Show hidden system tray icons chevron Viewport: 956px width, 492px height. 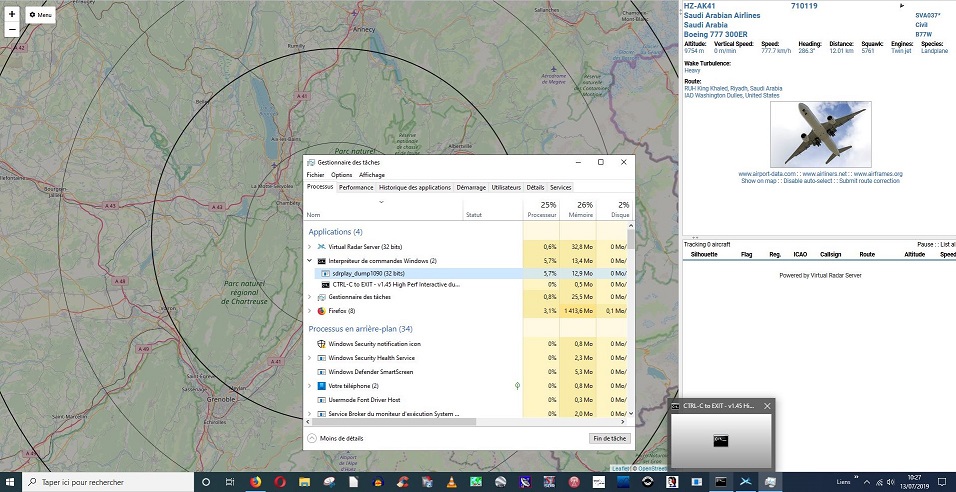tap(866, 482)
